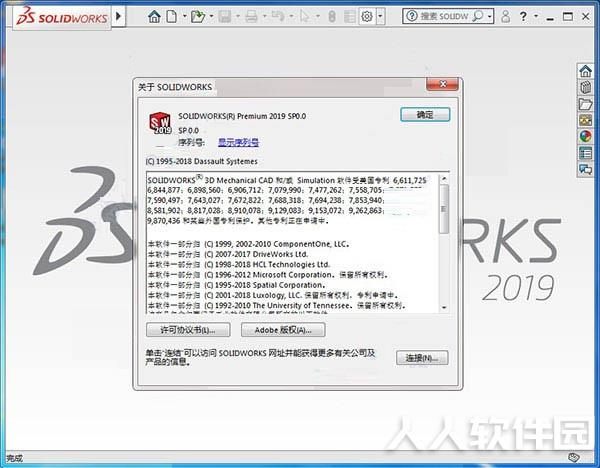The image size is (600, 468).
Task: Click the greyed Save disk icon
Action: click(225, 16)
